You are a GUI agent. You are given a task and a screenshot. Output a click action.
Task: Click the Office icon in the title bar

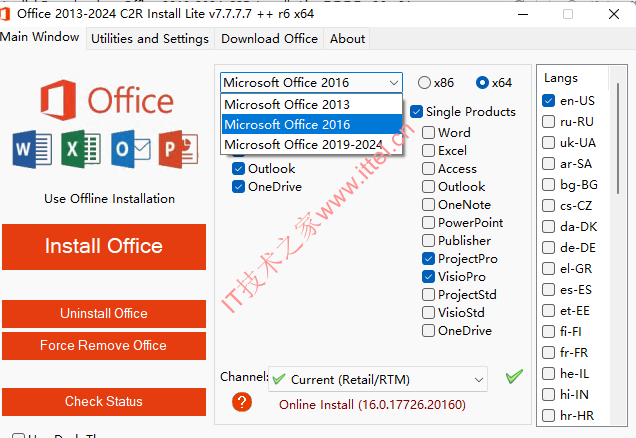pyautogui.click(x=5, y=14)
